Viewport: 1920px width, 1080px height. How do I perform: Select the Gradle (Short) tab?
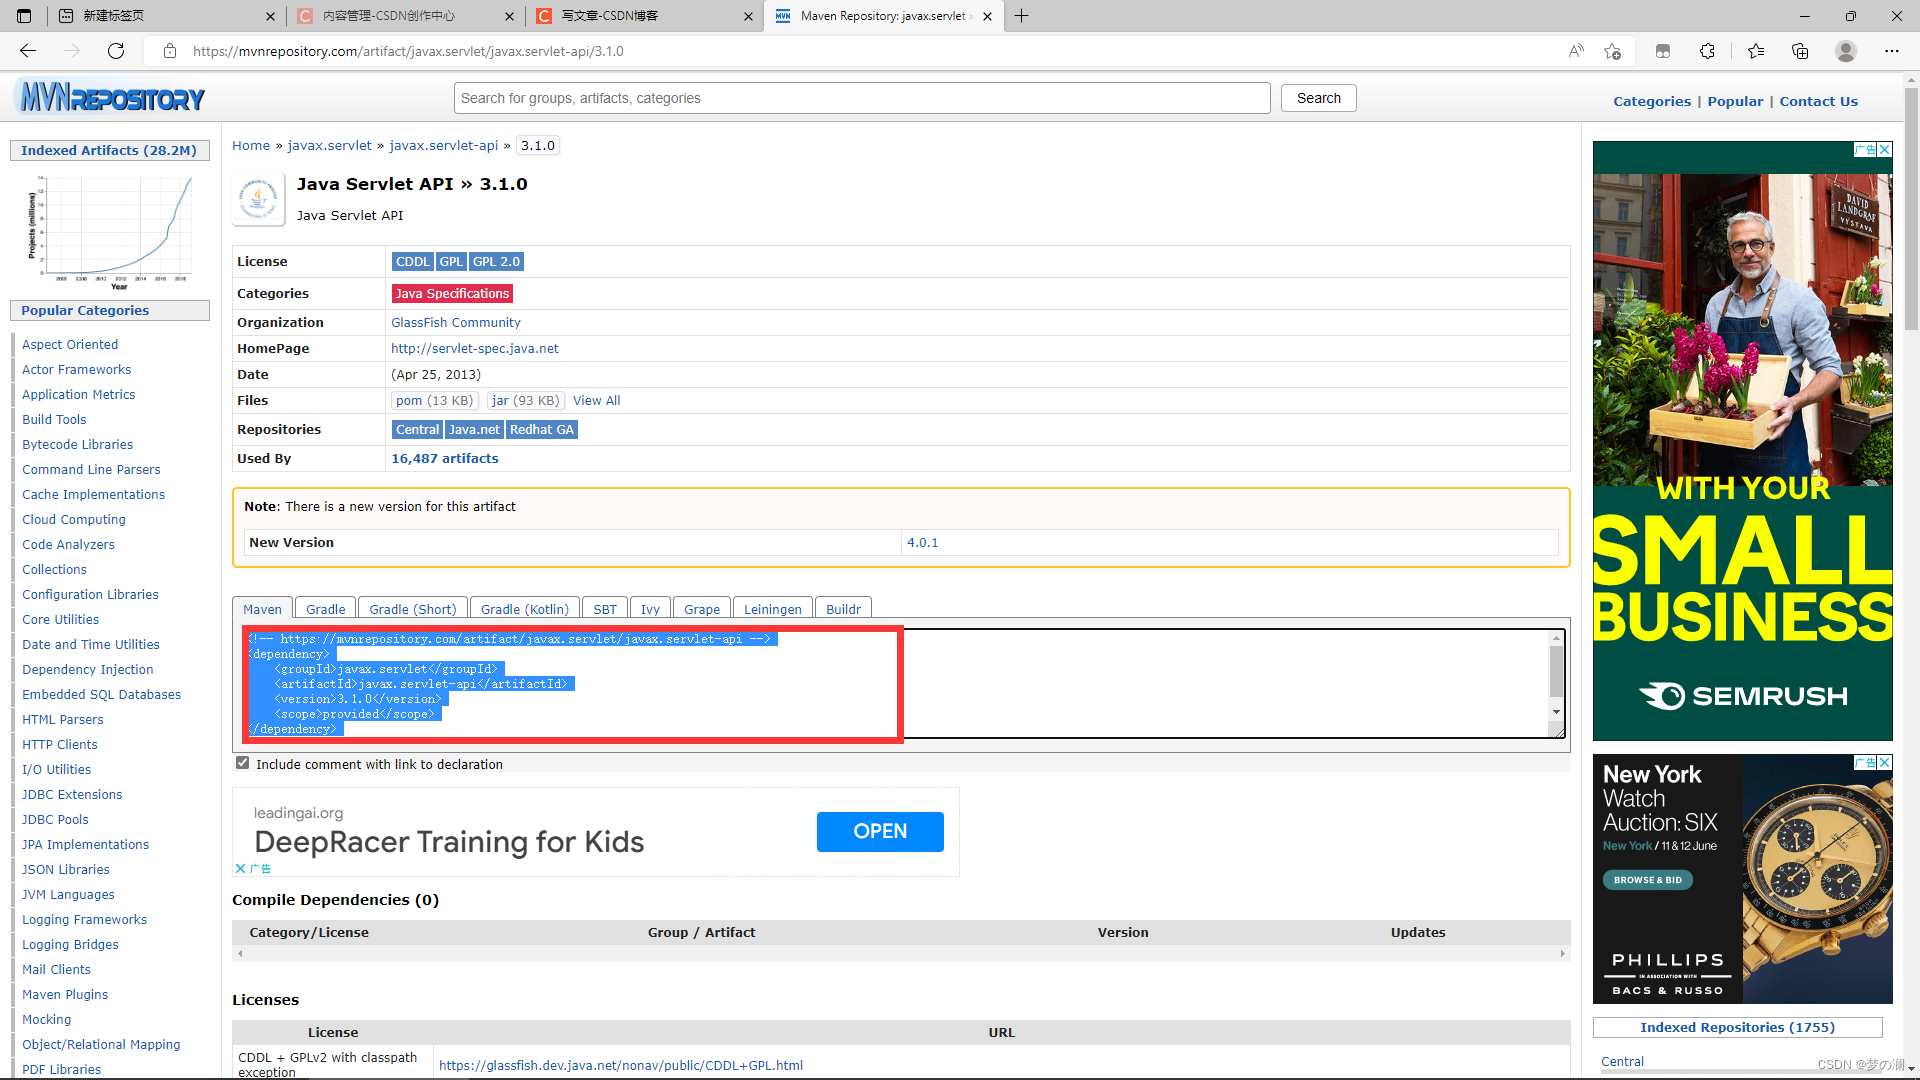pyautogui.click(x=413, y=609)
